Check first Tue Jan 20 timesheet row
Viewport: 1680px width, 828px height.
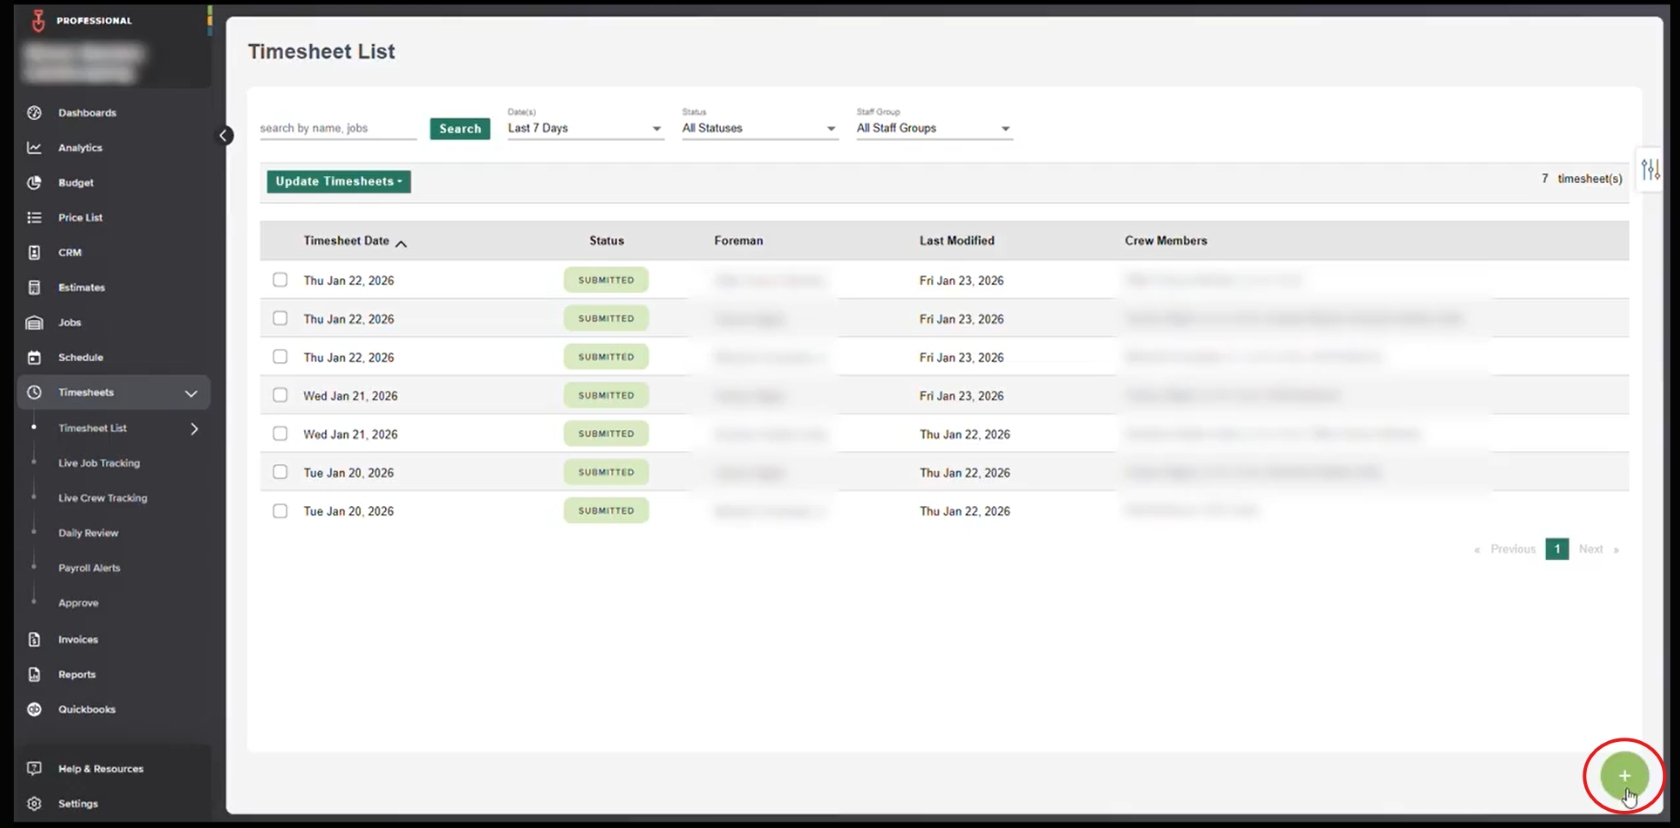[x=280, y=472]
